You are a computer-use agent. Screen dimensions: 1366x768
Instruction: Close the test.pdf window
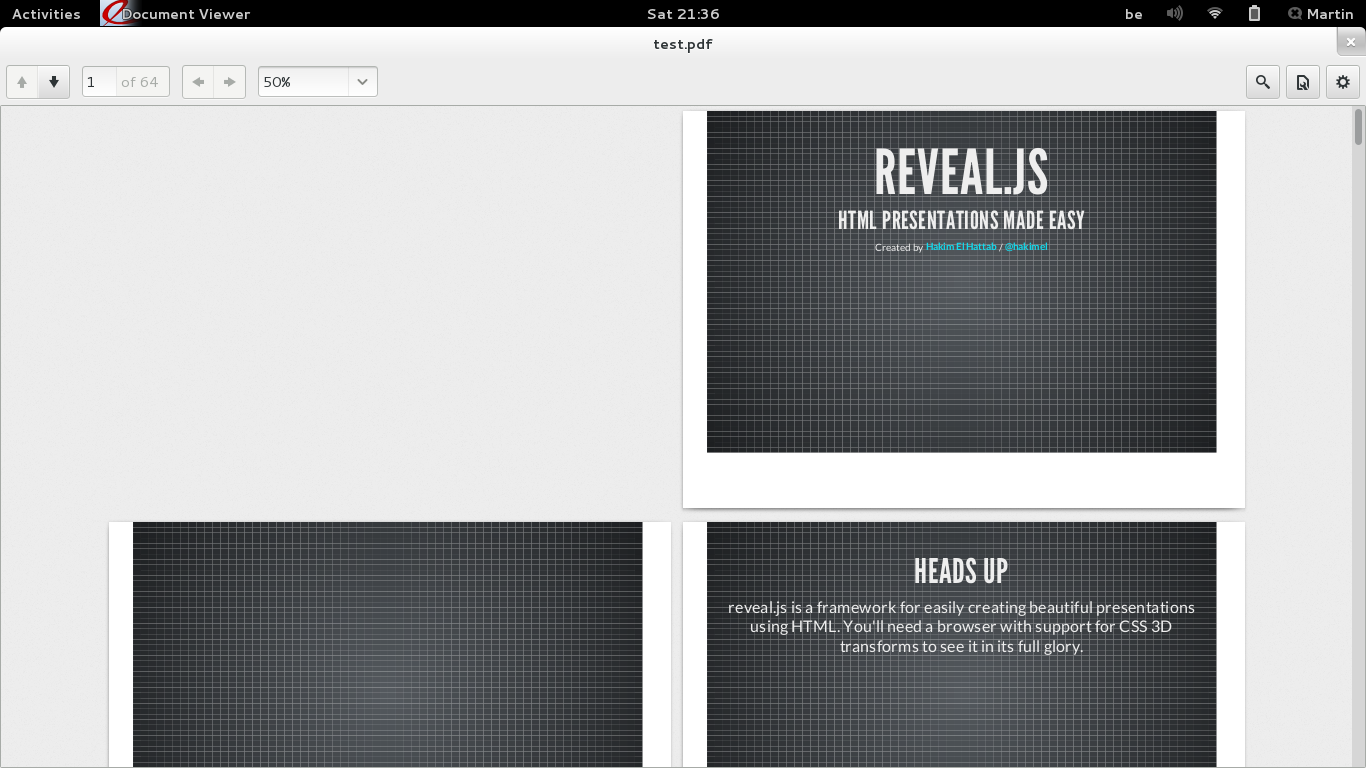tap(1351, 42)
